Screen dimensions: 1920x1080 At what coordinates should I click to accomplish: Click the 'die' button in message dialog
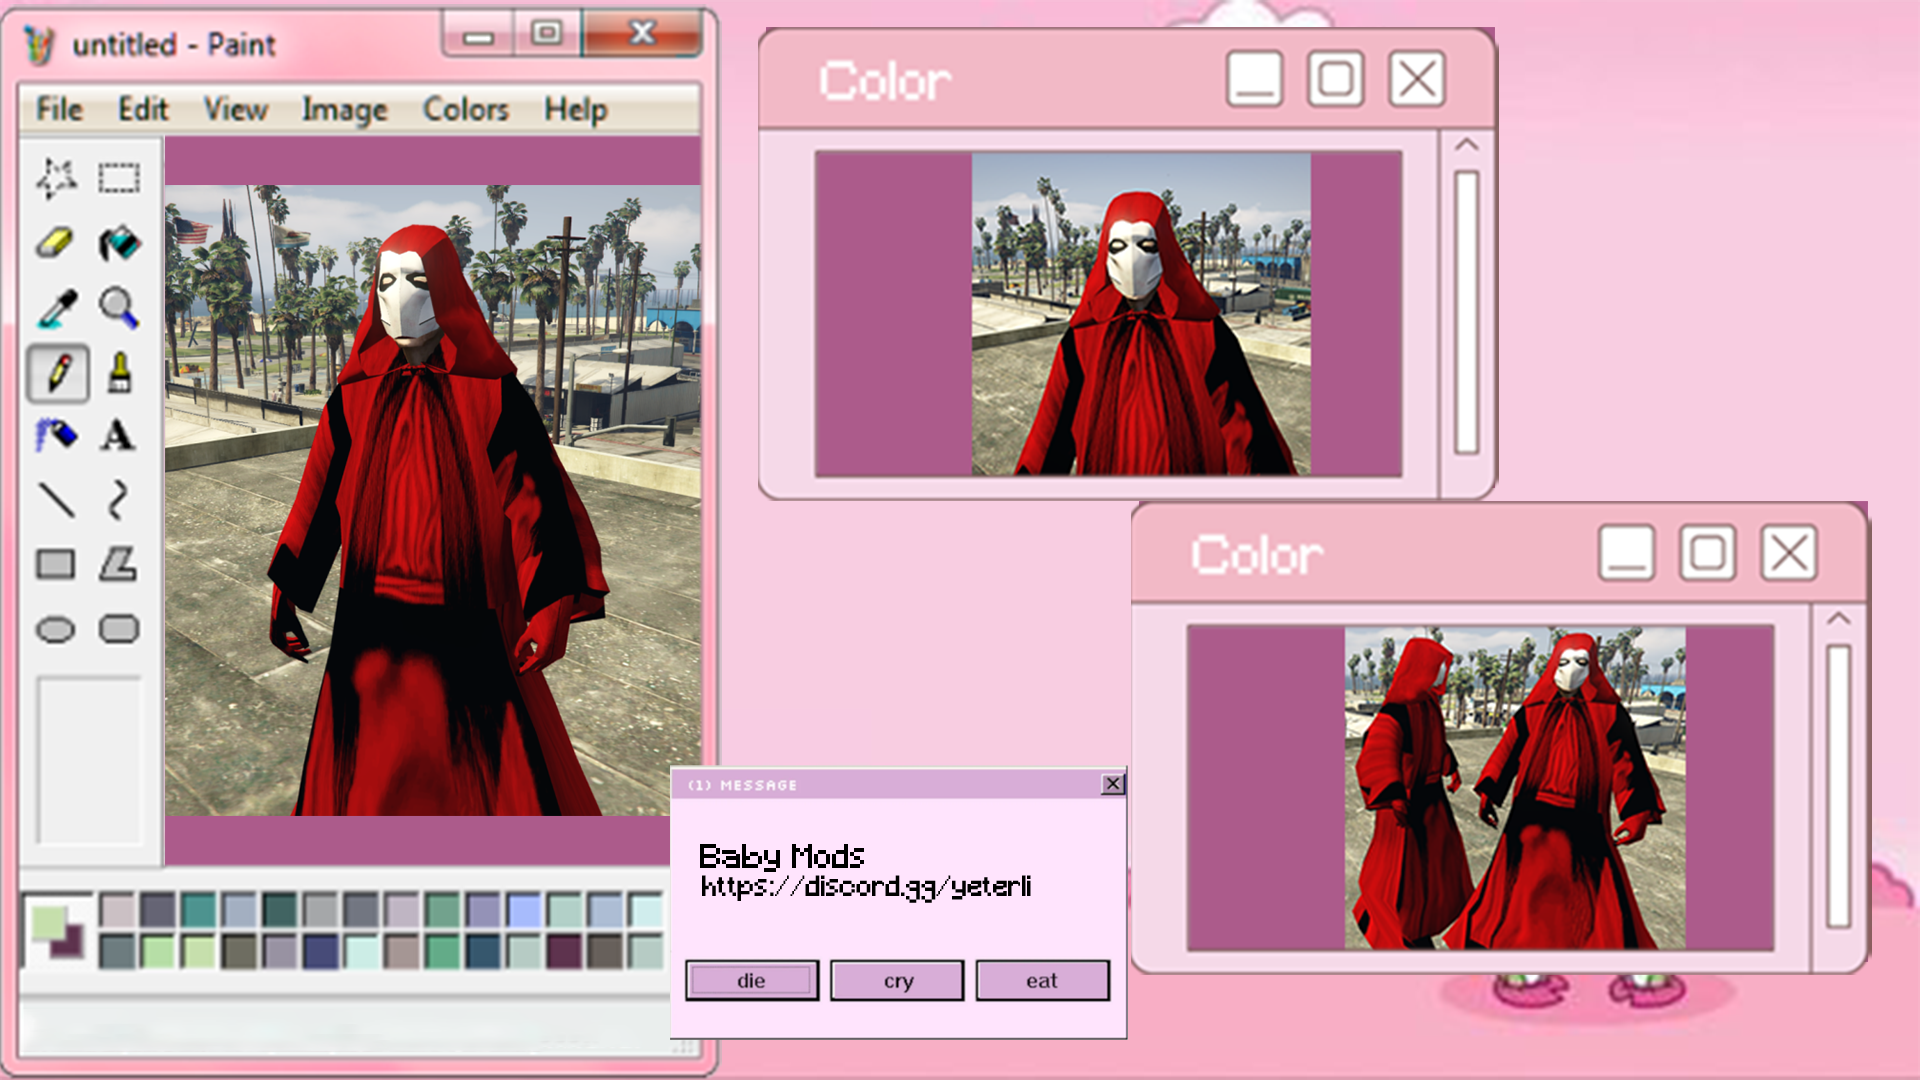pos(752,981)
